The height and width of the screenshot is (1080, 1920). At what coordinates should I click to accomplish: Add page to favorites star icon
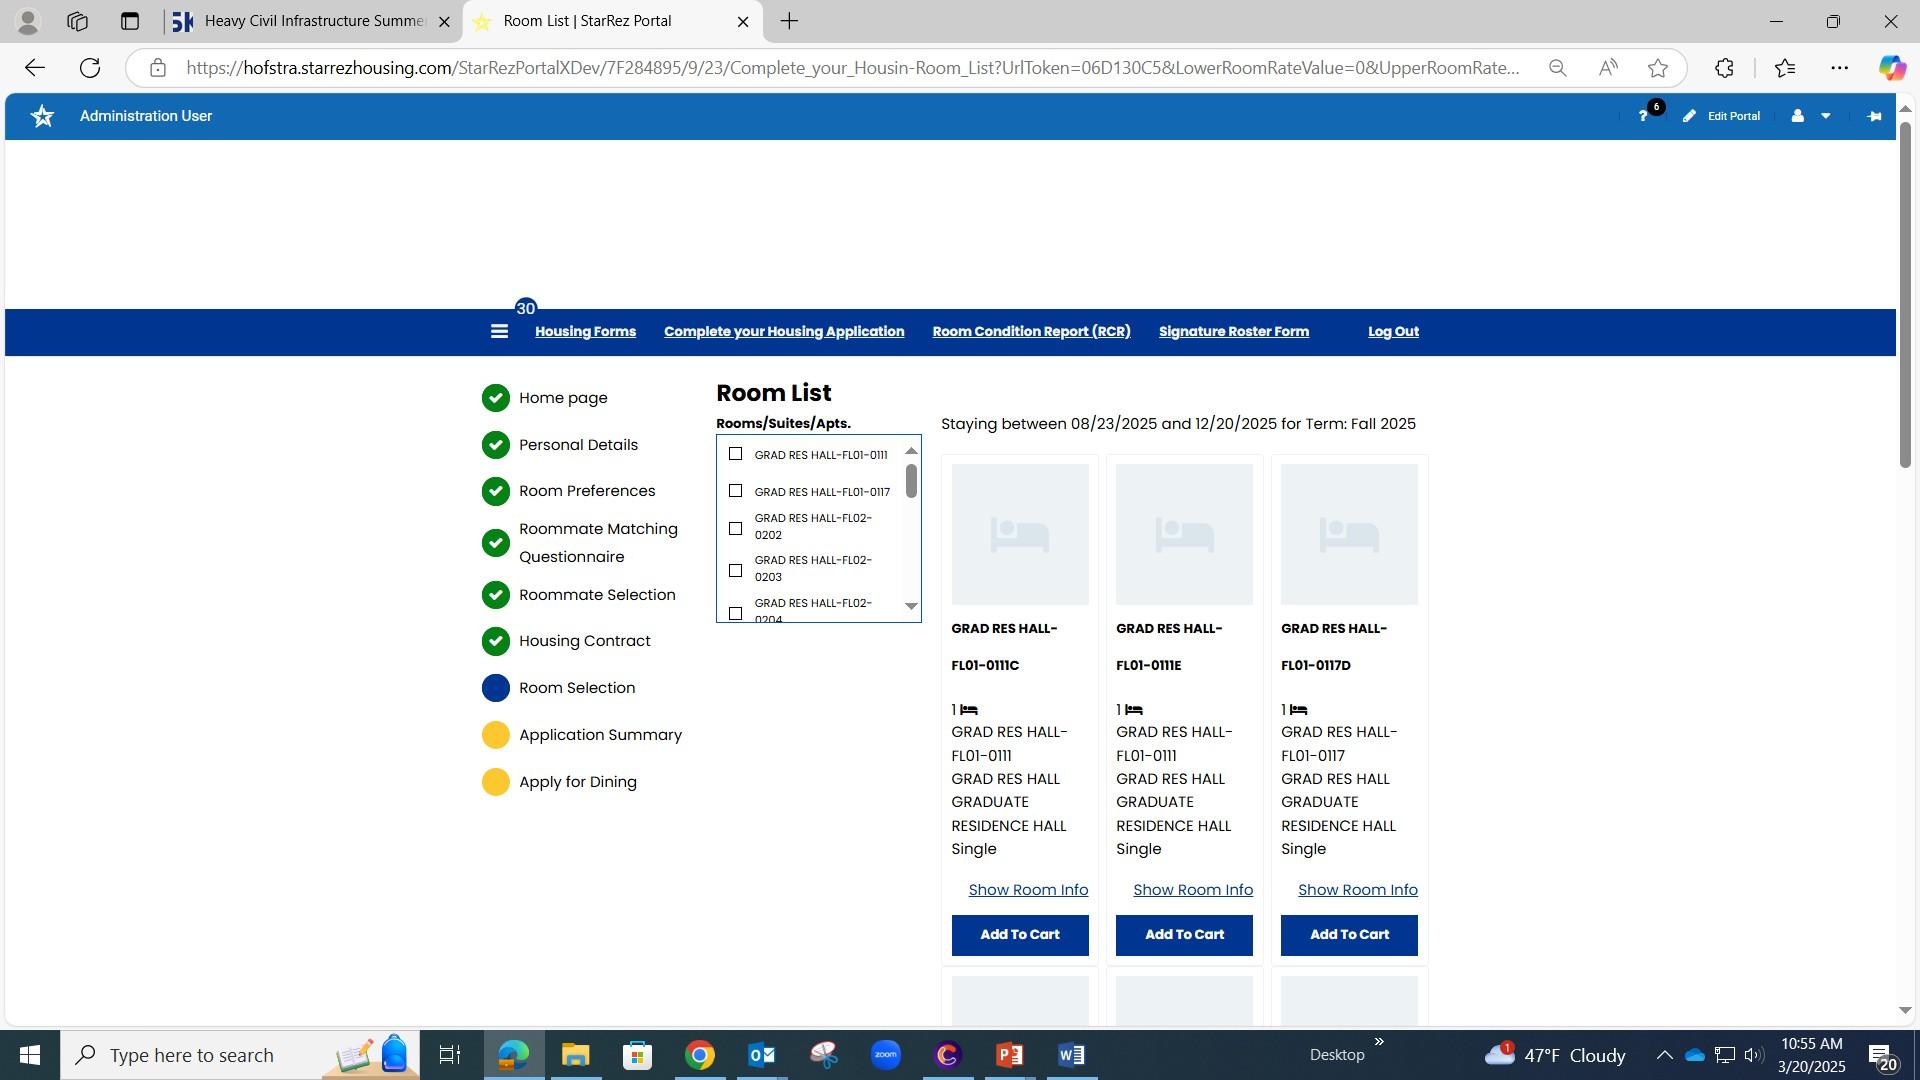pyautogui.click(x=1658, y=68)
